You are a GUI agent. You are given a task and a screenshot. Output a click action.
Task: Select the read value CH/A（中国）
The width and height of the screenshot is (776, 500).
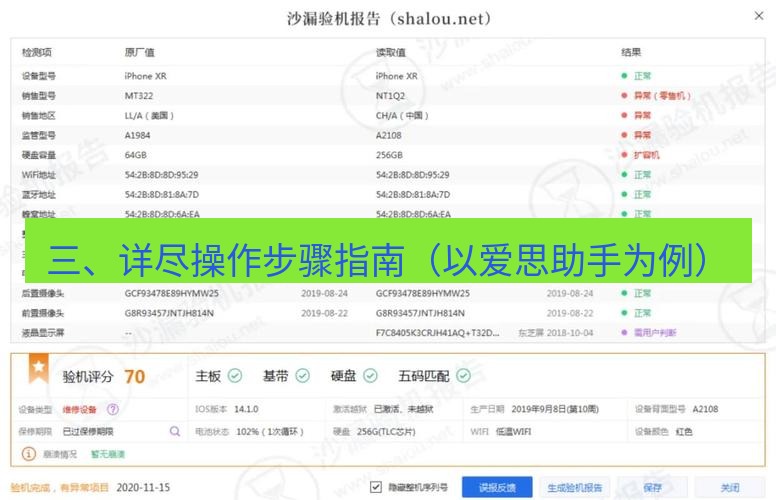tap(402, 115)
